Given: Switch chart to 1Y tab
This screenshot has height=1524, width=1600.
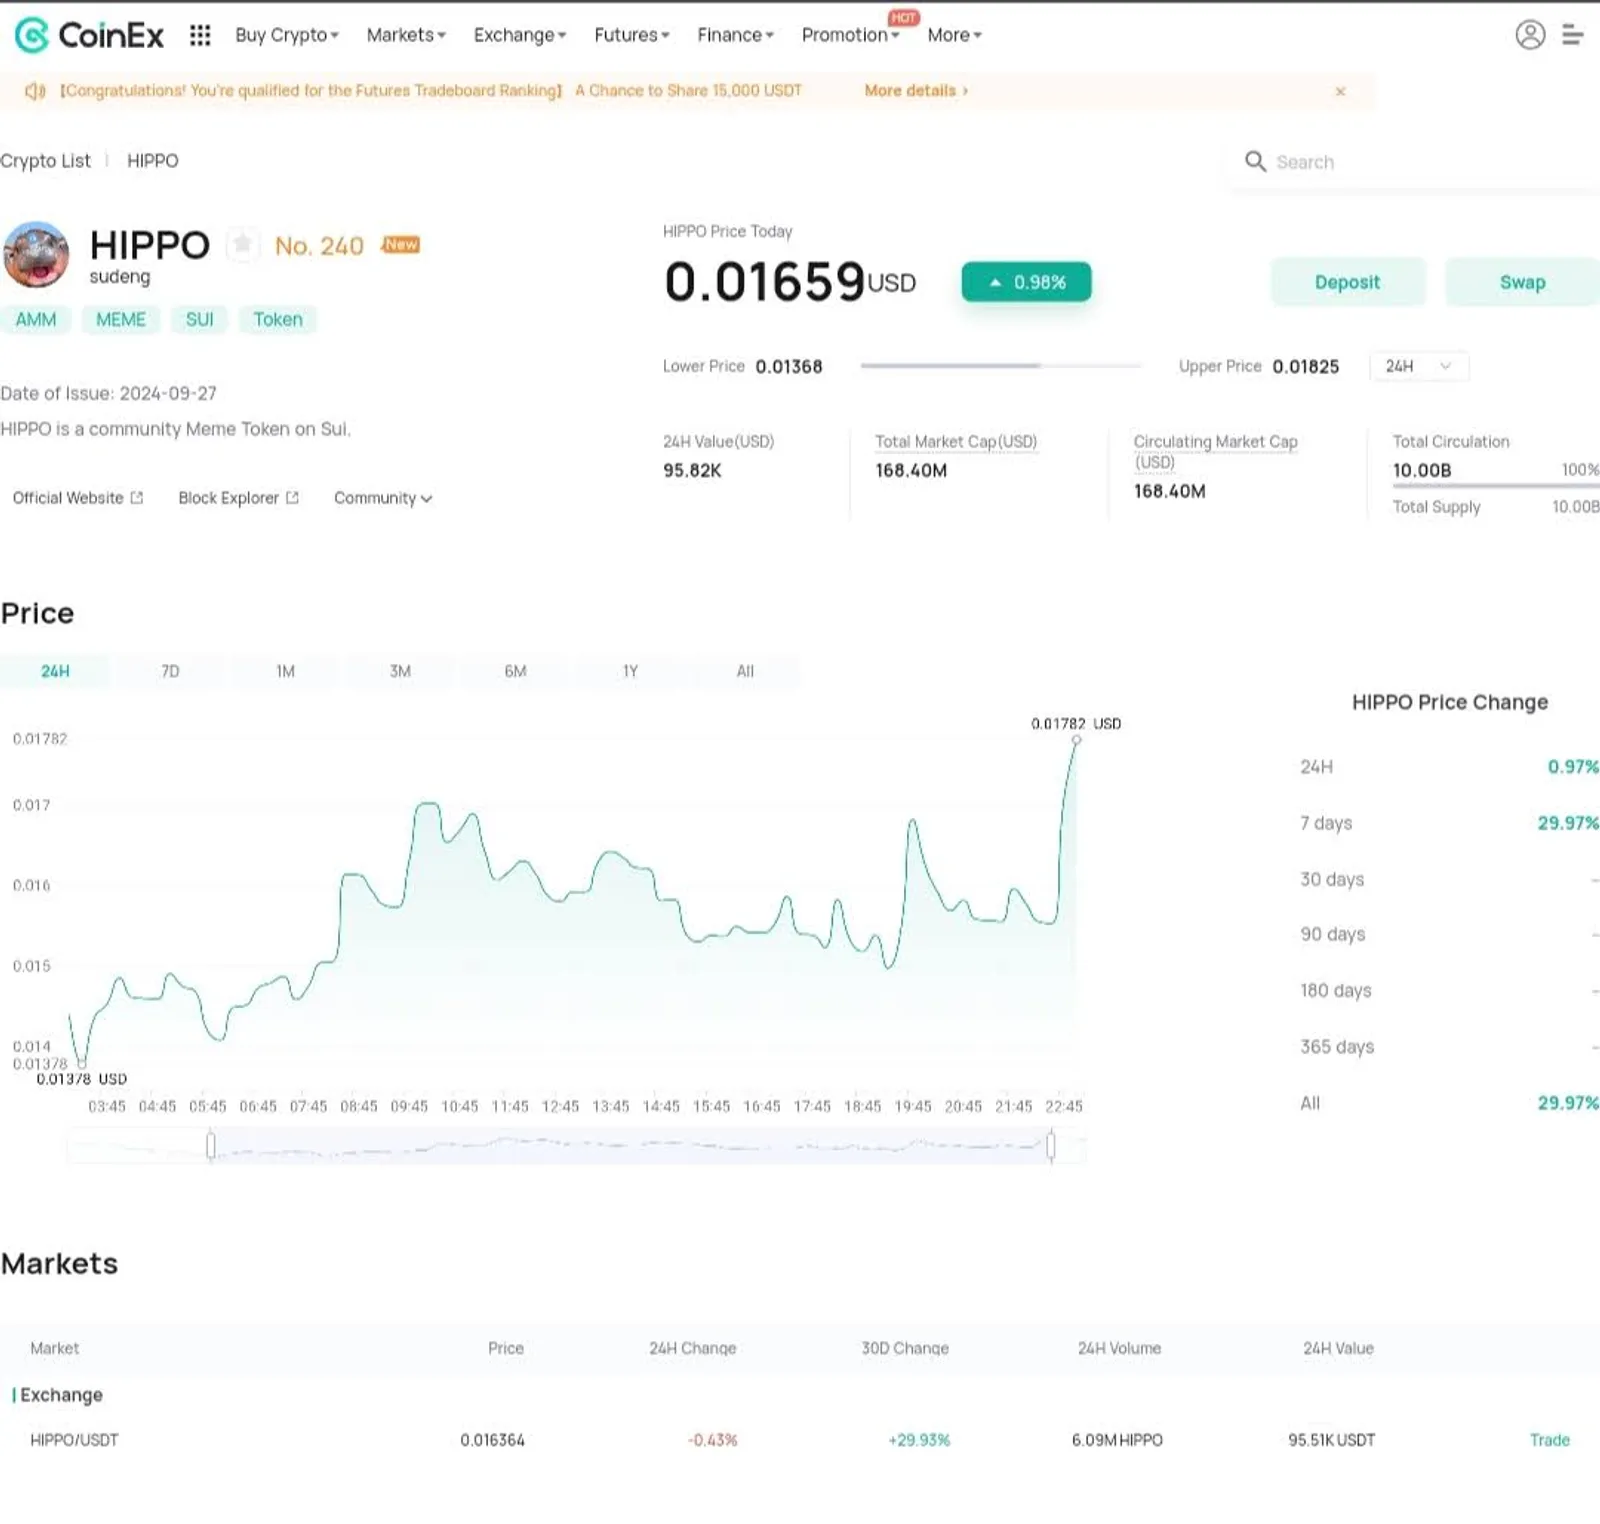Looking at the screenshot, I should (630, 671).
